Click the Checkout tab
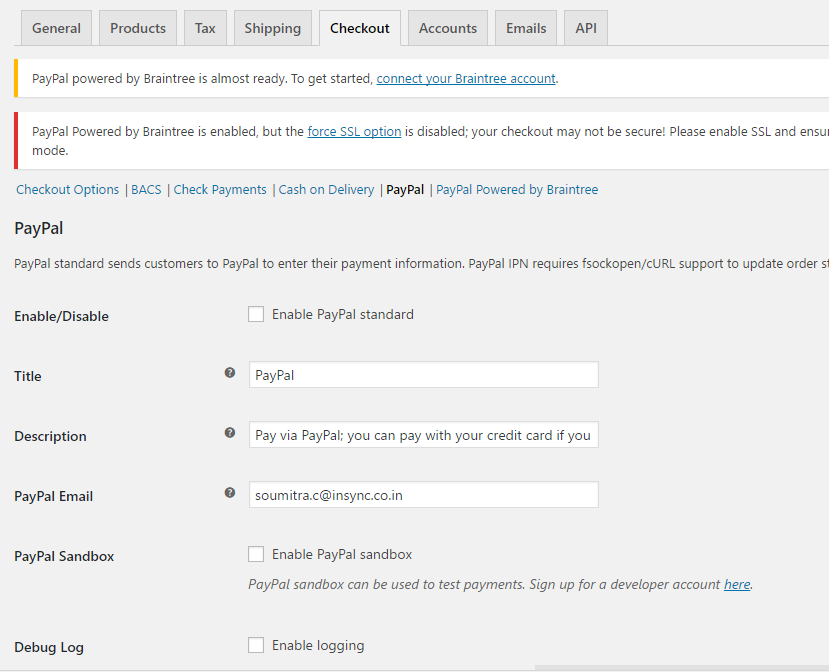The image size is (829, 672). click(x=360, y=28)
